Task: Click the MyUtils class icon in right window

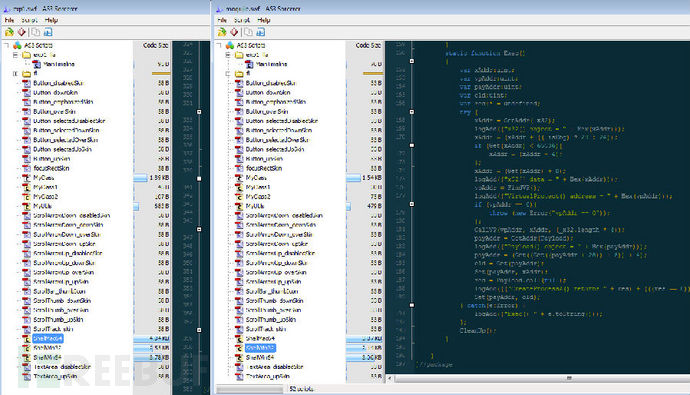Action: point(239,206)
